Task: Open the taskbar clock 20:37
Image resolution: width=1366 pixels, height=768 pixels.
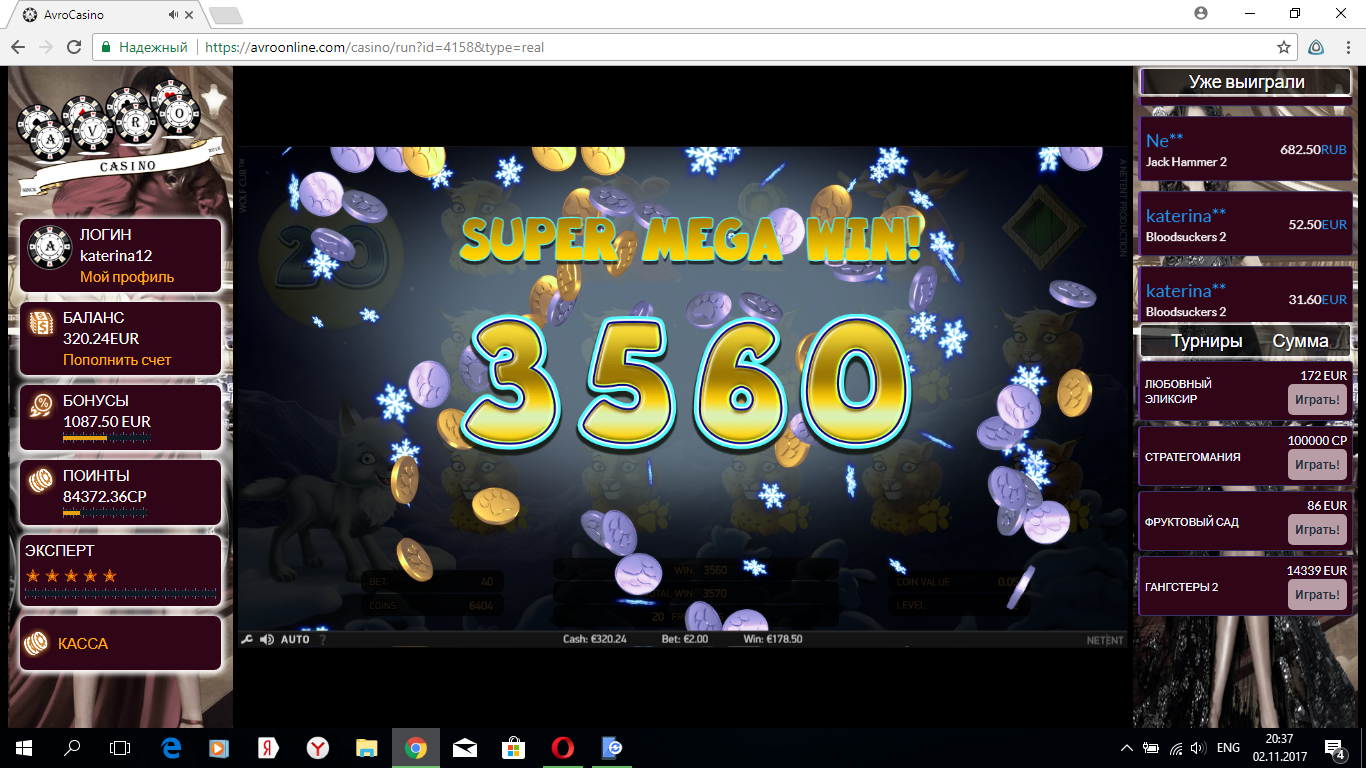Action: coord(1279,747)
